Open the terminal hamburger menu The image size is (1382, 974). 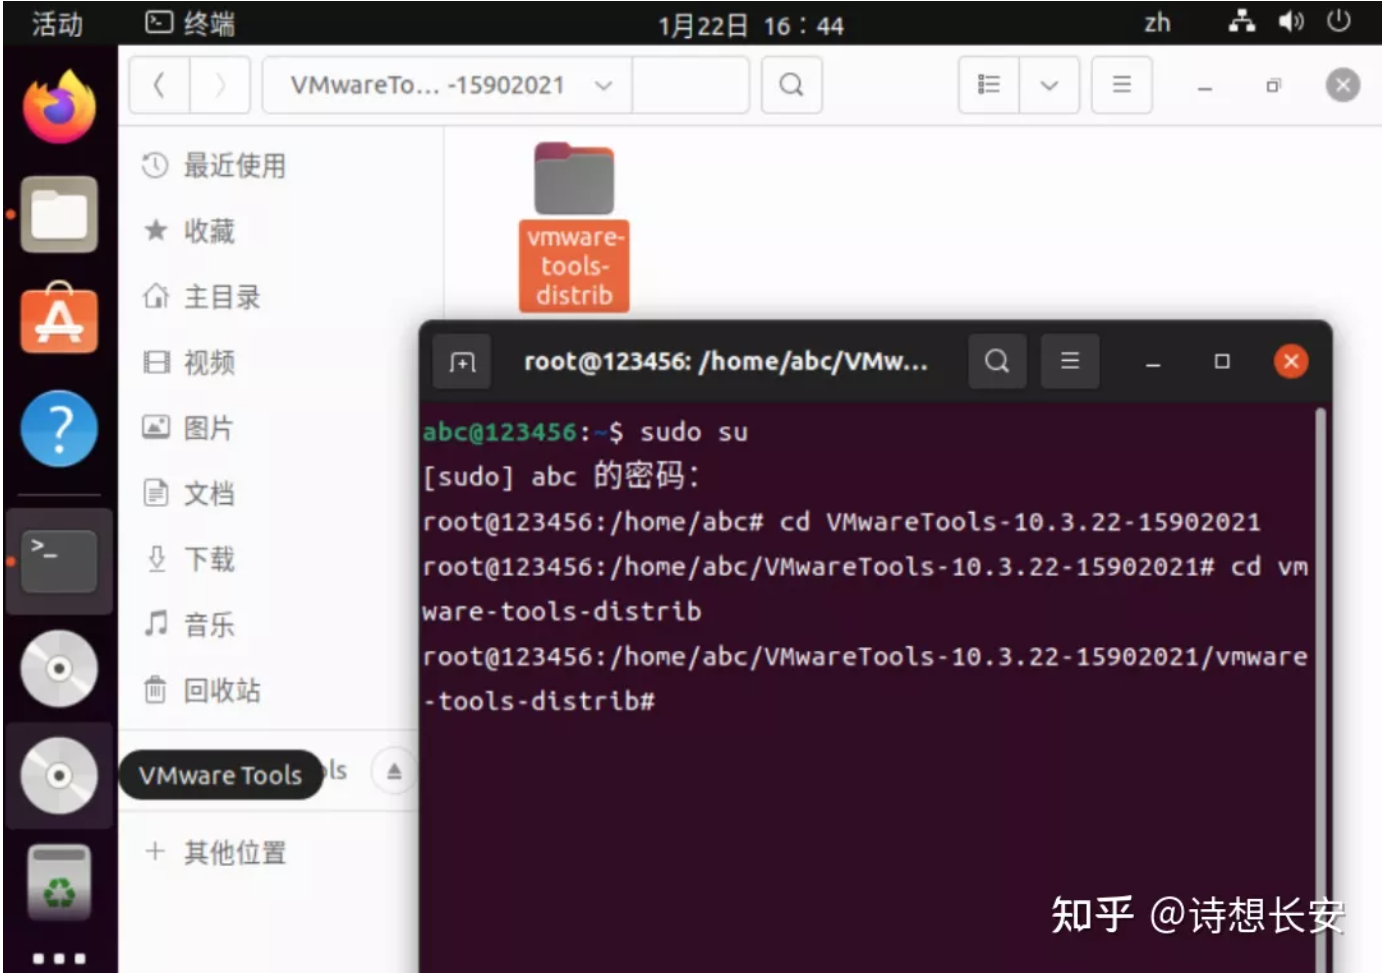click(x=1070, y=361)
